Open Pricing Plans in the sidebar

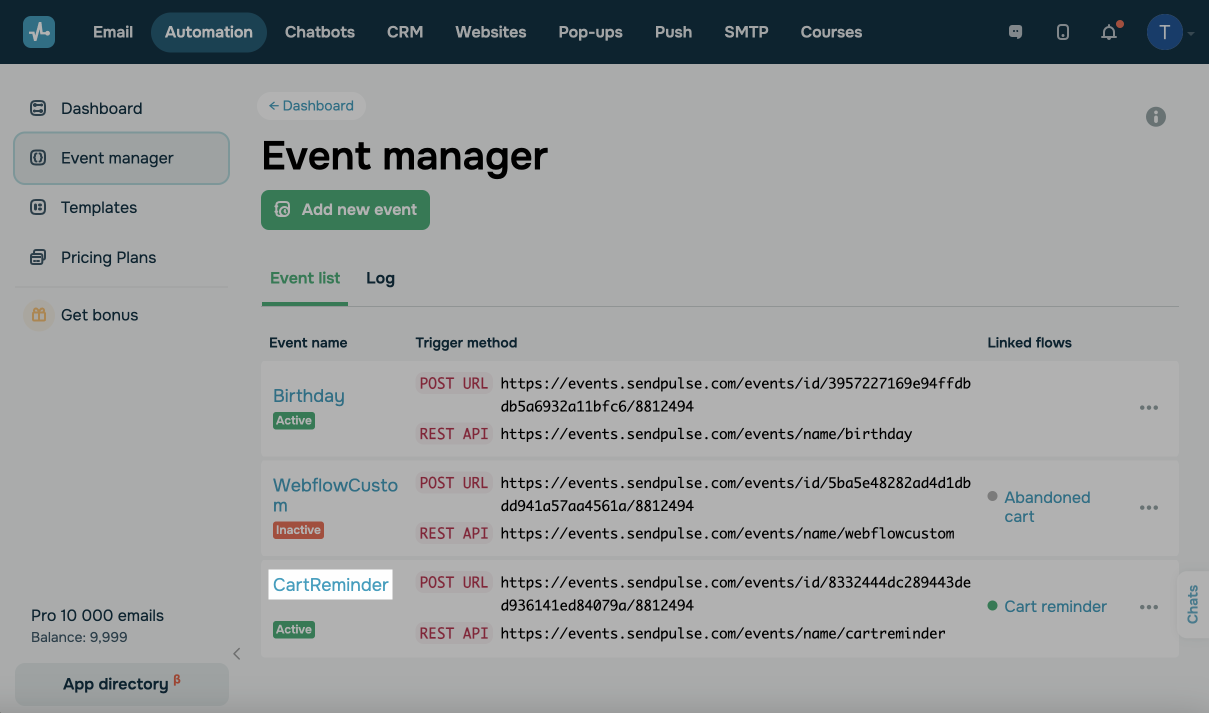(x=108, y=257)
